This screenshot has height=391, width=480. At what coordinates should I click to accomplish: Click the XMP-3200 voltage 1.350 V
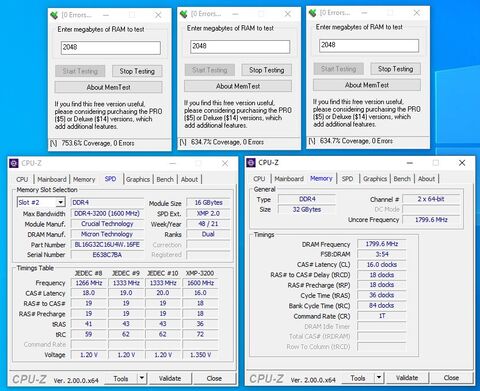click(200, 355)
